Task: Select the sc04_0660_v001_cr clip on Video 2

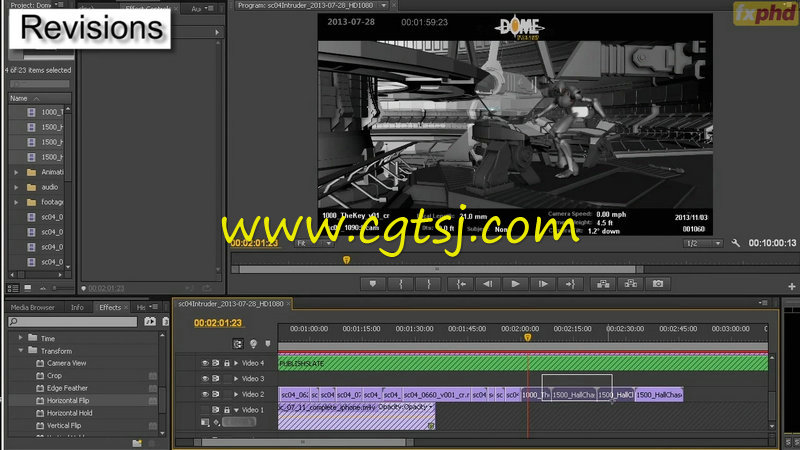Action: tap(436, 394)
